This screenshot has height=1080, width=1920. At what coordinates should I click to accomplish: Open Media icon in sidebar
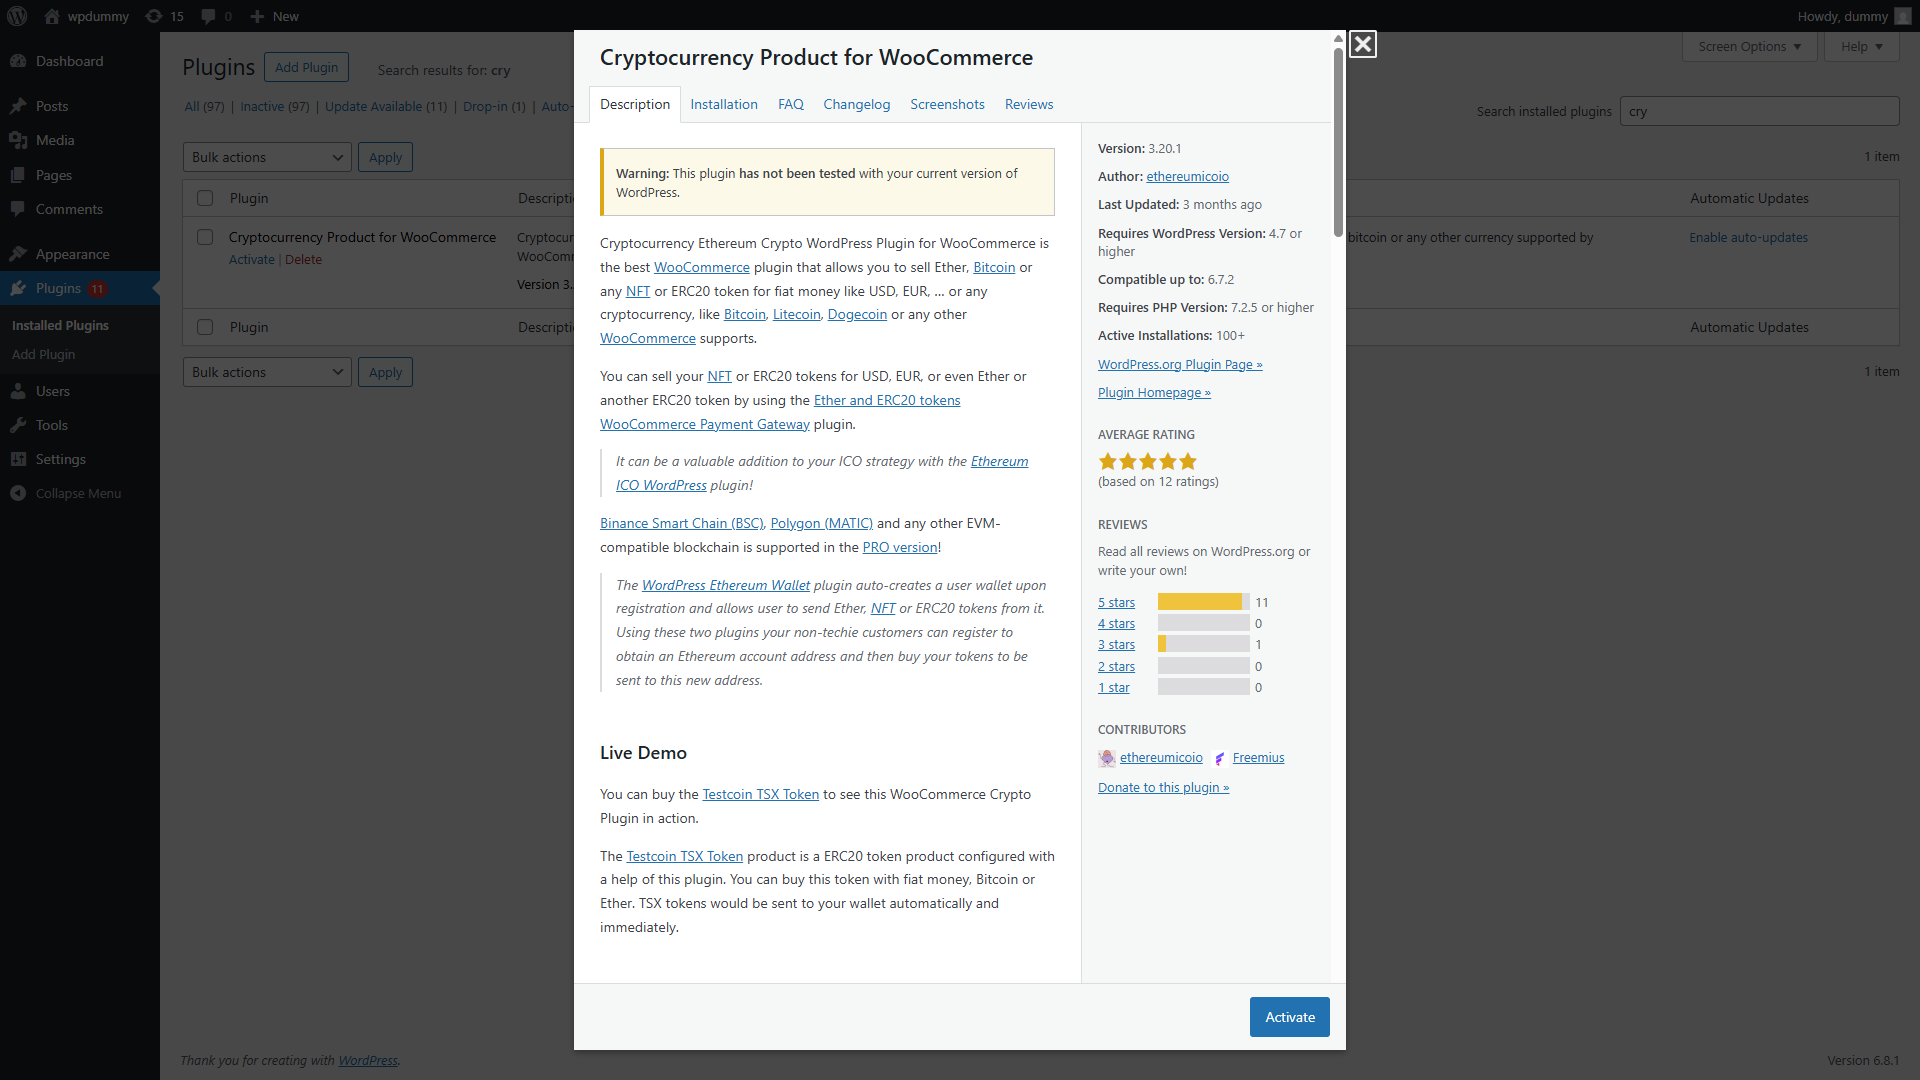[18, 140]
